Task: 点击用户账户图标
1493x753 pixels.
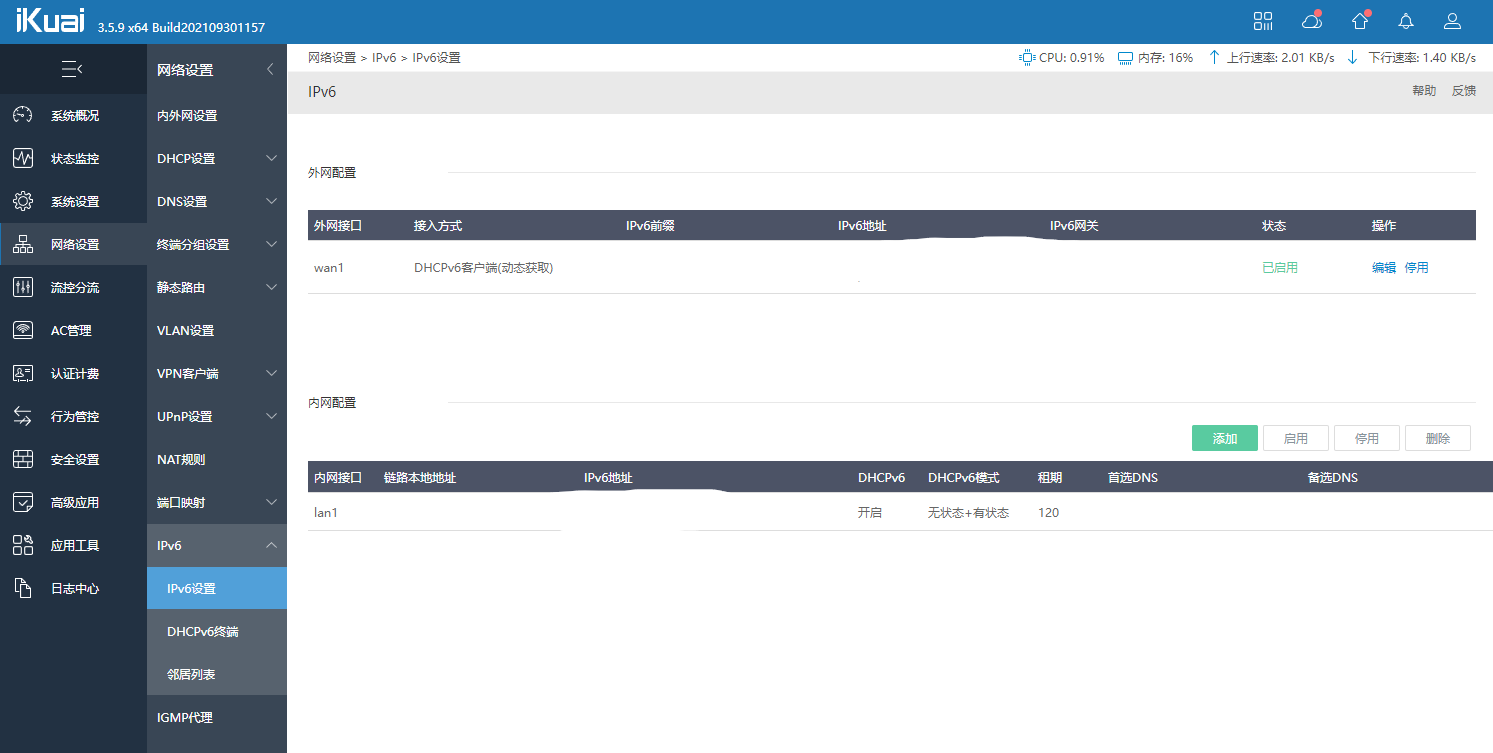Action: (1452, 20)
